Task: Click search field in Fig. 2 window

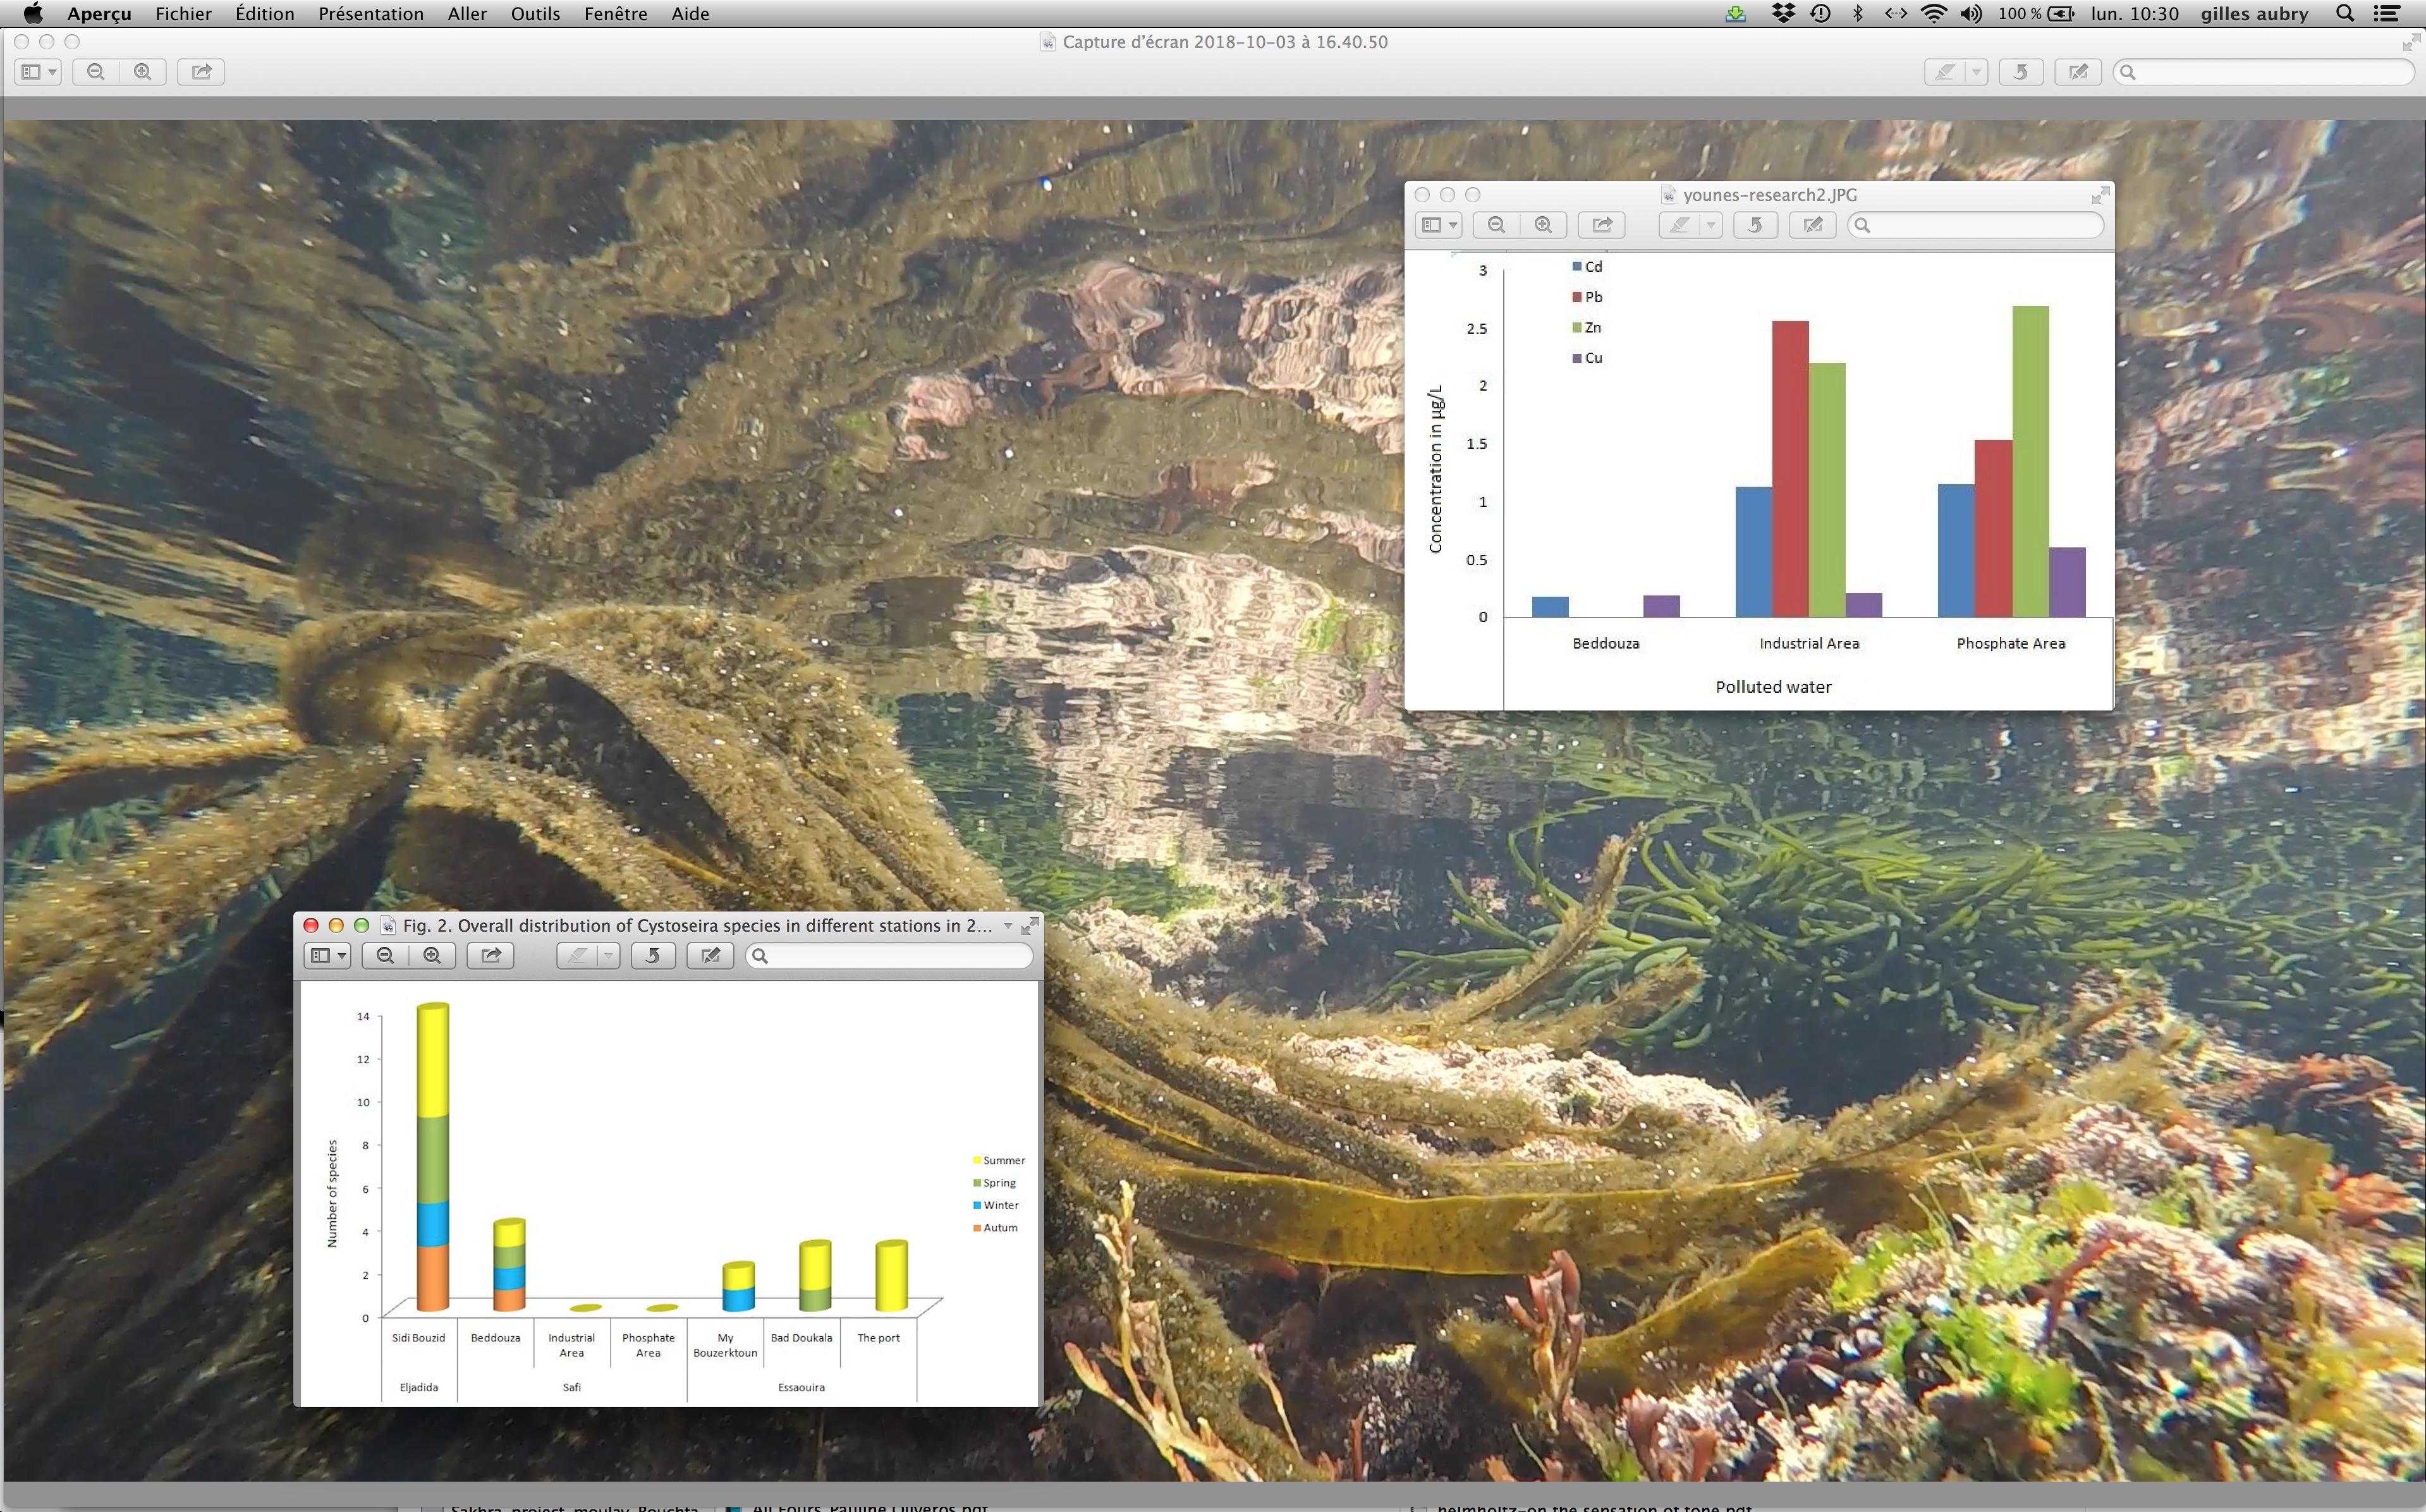Action: click(890, 956)
